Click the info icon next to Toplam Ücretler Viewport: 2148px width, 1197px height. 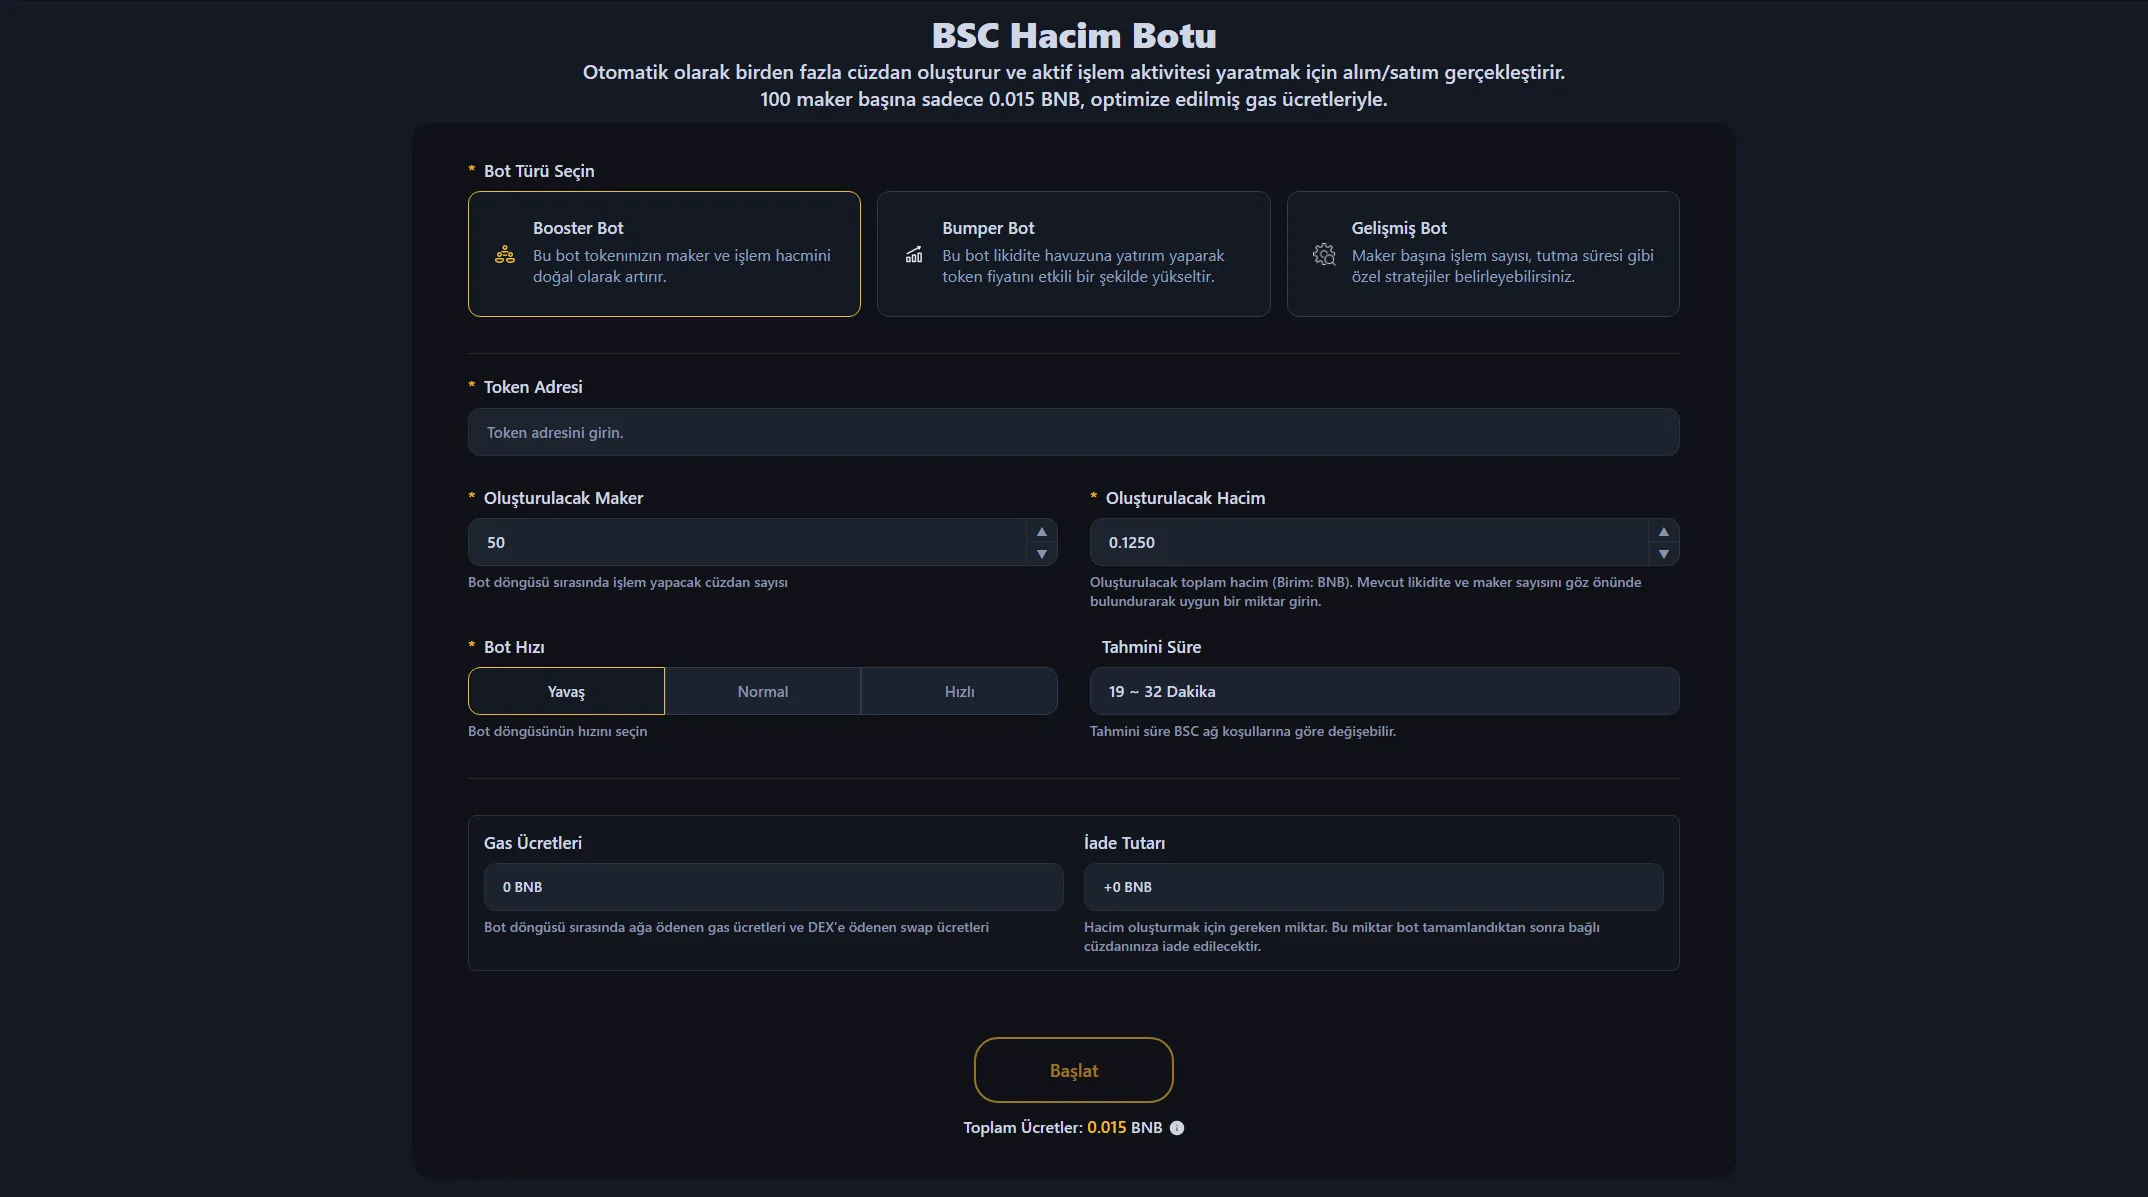pos(1176,1128)
